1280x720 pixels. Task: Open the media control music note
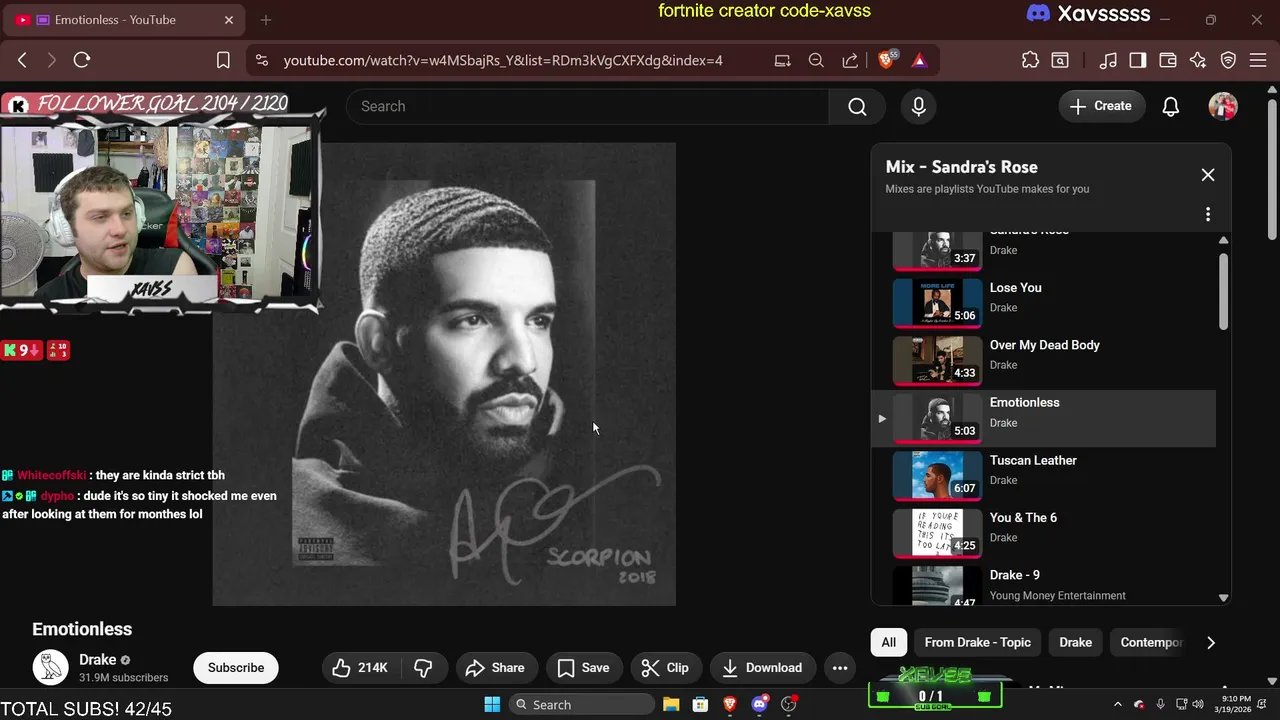tap(1108, 60)
